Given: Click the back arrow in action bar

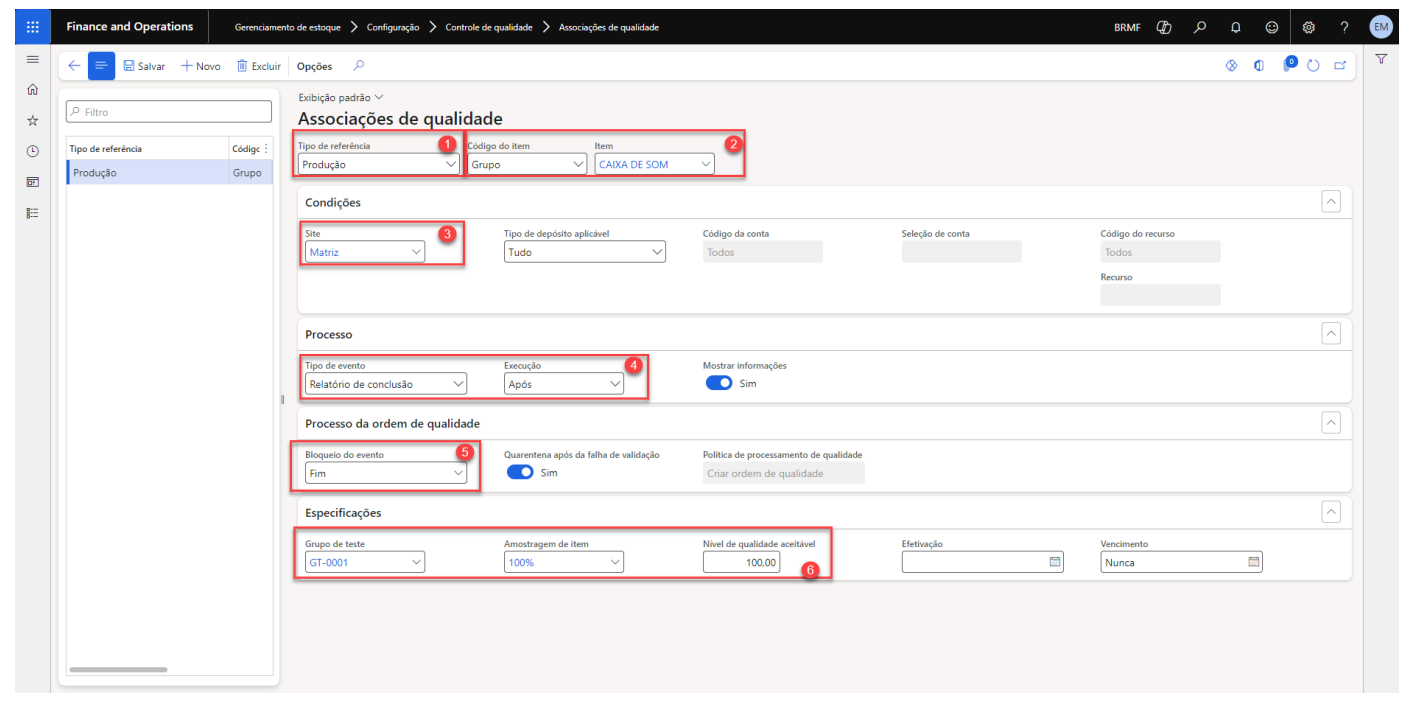Looking at the screenshot, I should [74, 66].
